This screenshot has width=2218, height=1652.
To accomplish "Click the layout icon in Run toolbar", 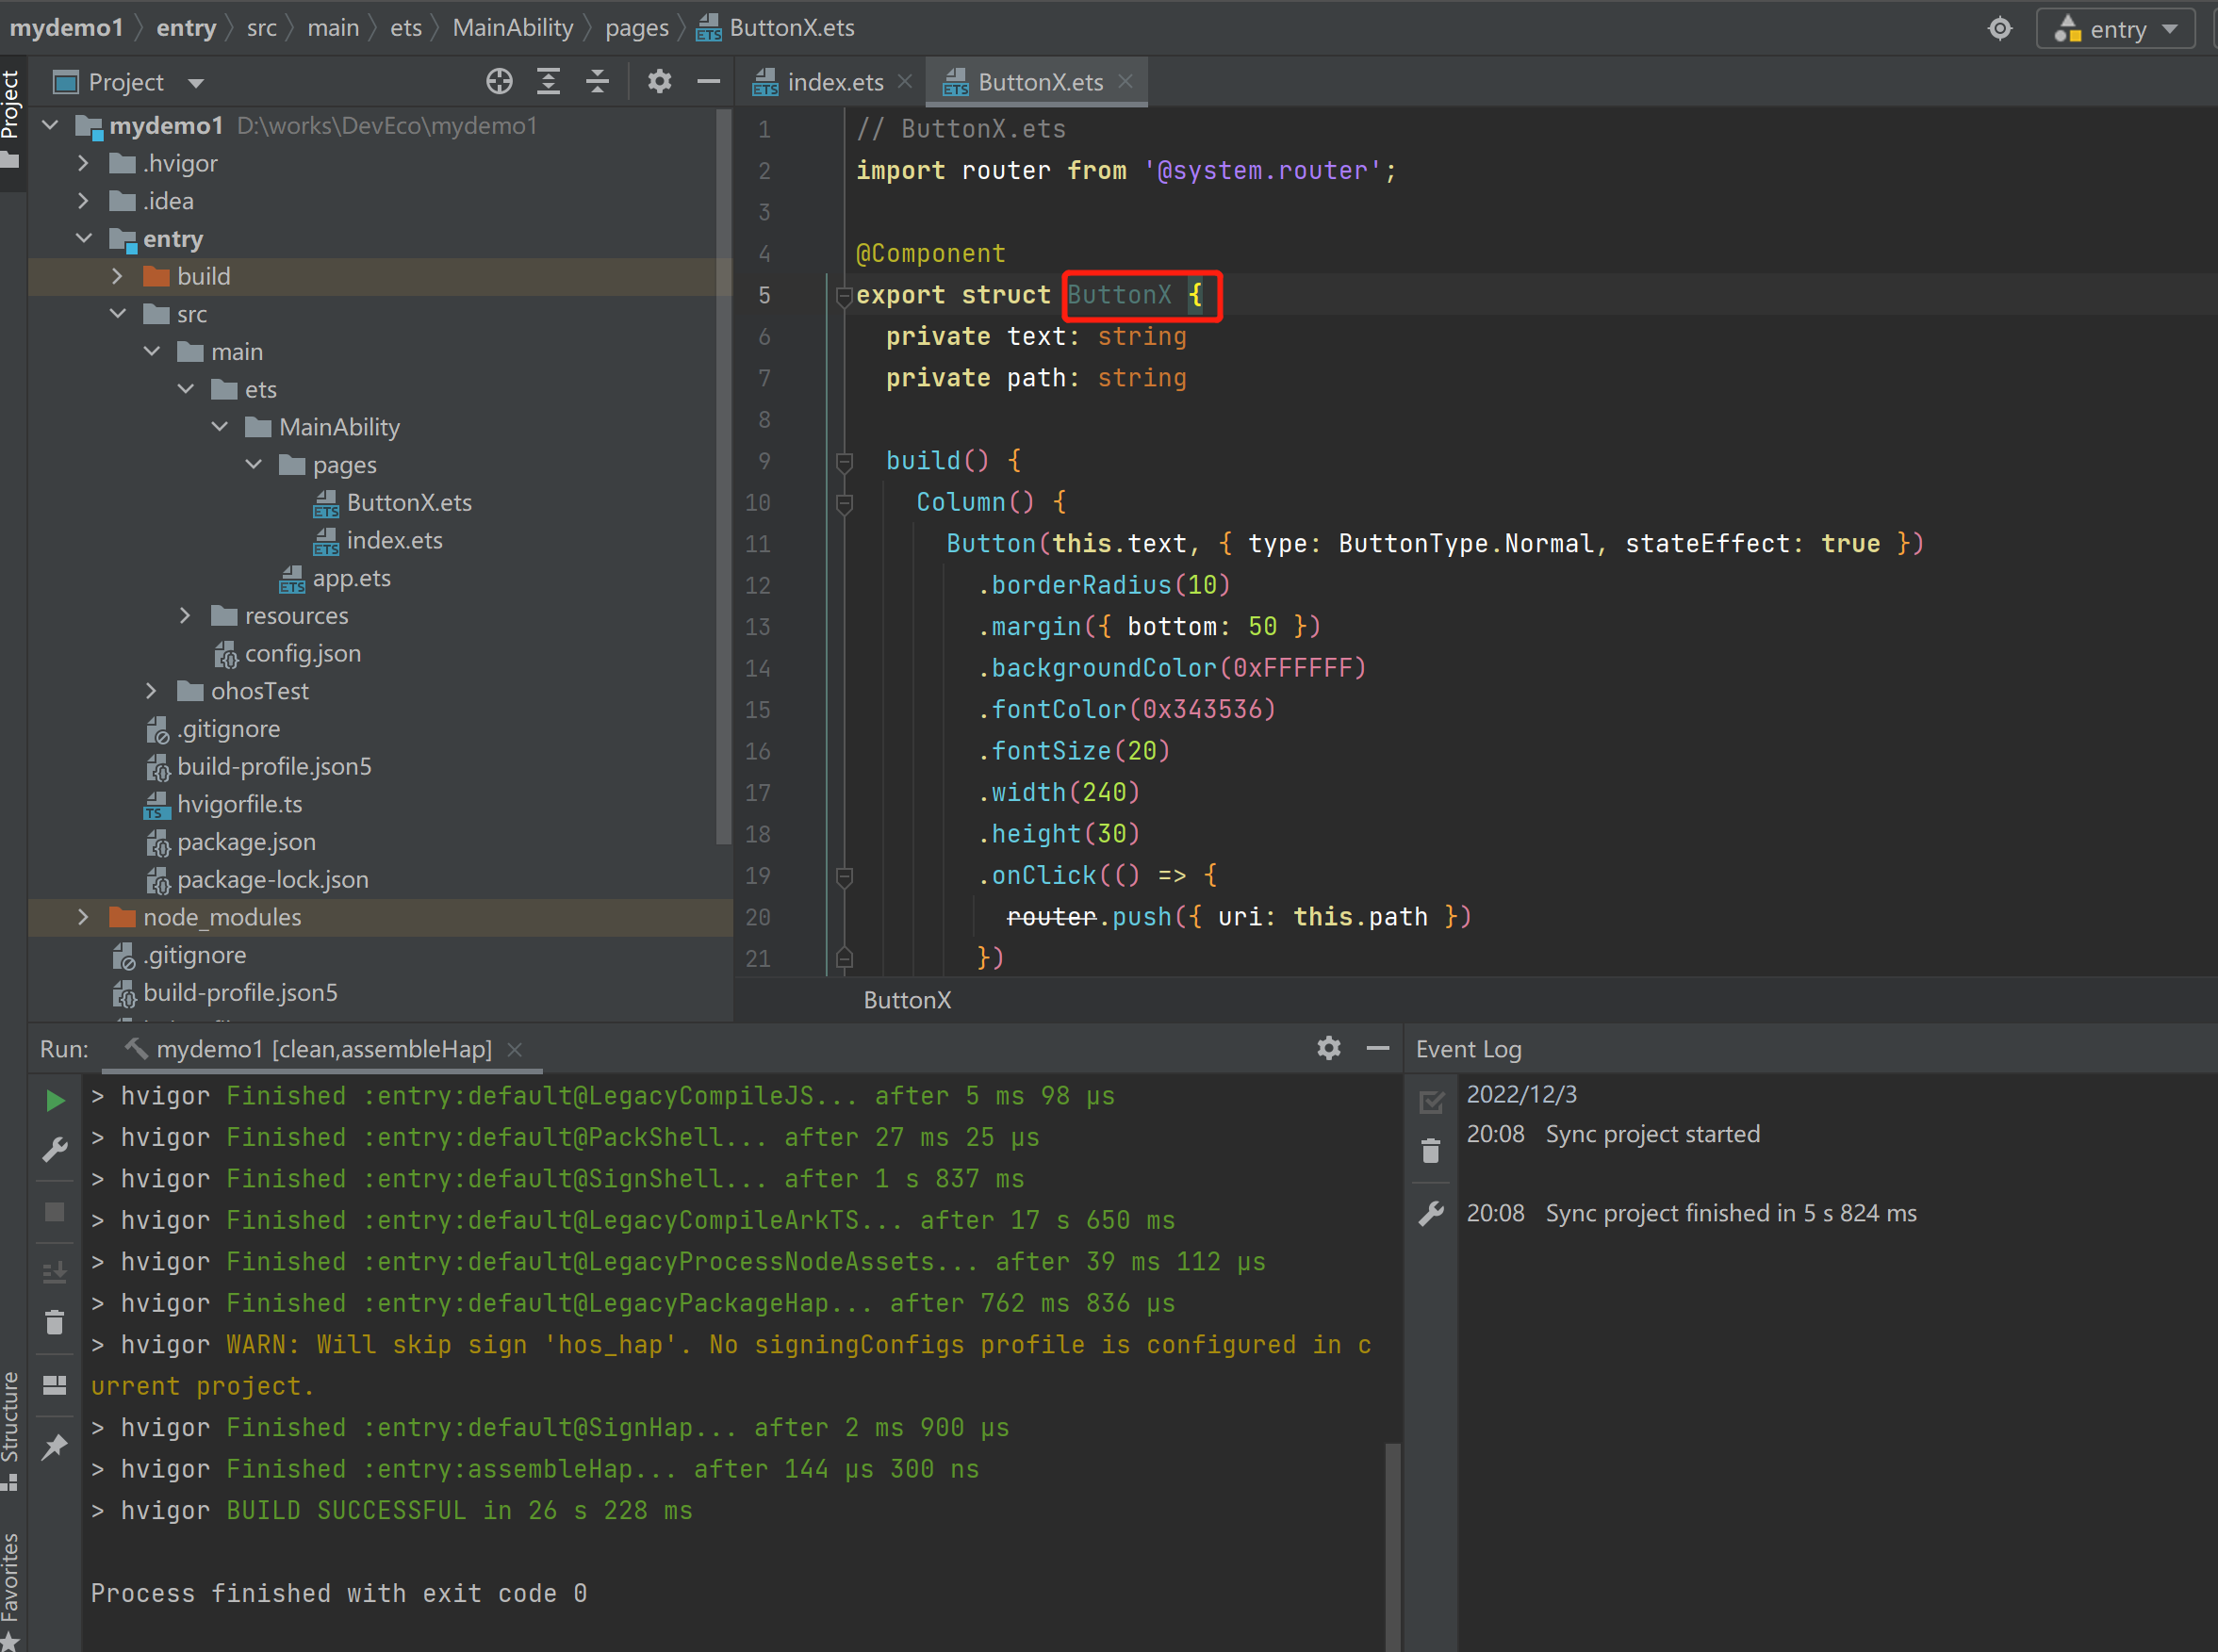I will (x=55, y=1385).
